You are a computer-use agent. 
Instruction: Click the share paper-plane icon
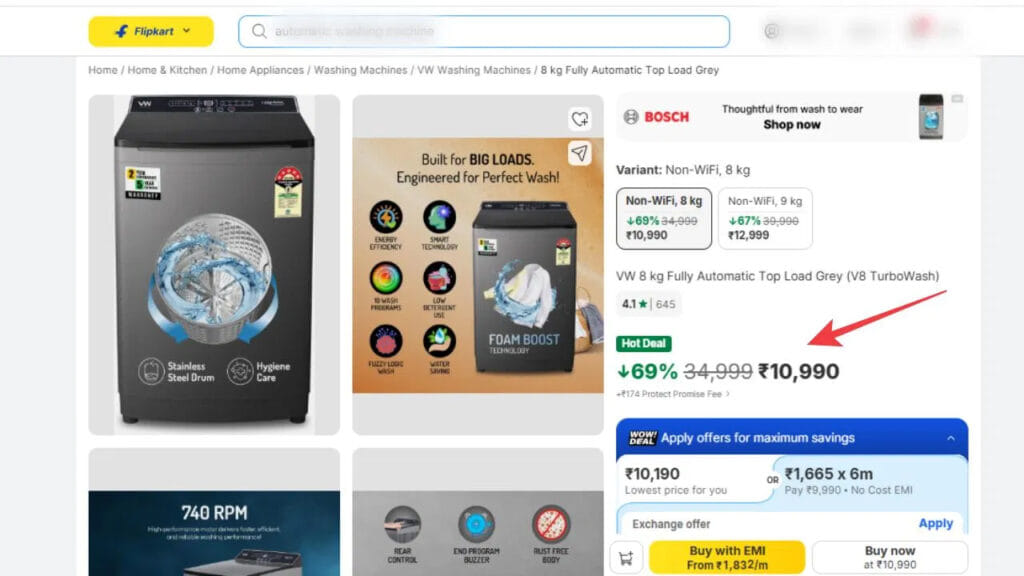coord(580,153)
